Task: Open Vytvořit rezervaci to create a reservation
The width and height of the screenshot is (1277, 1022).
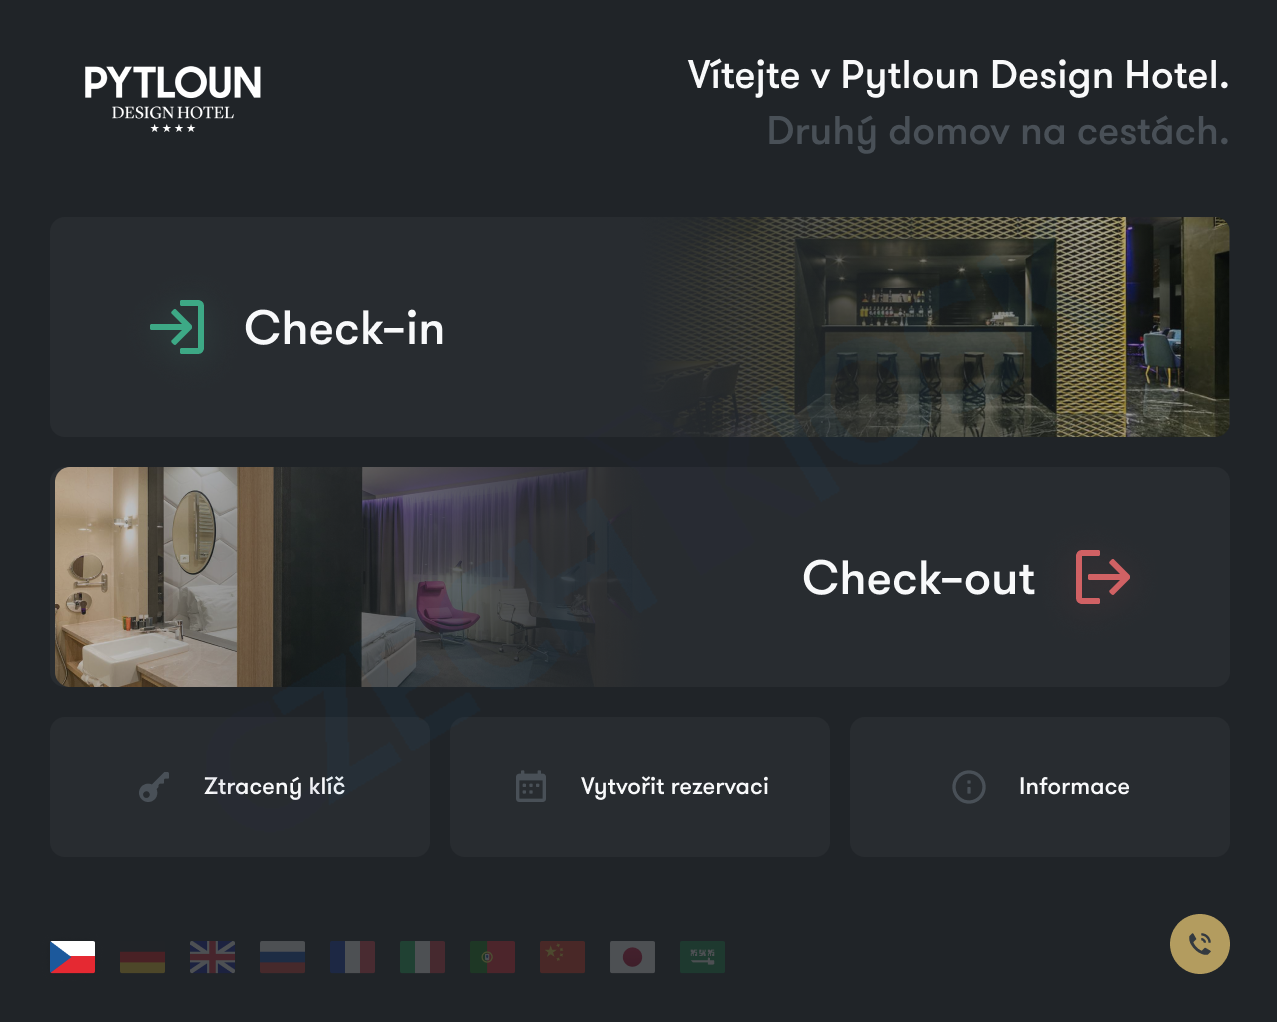Action: pyautogui.click(x=640, y=787)
